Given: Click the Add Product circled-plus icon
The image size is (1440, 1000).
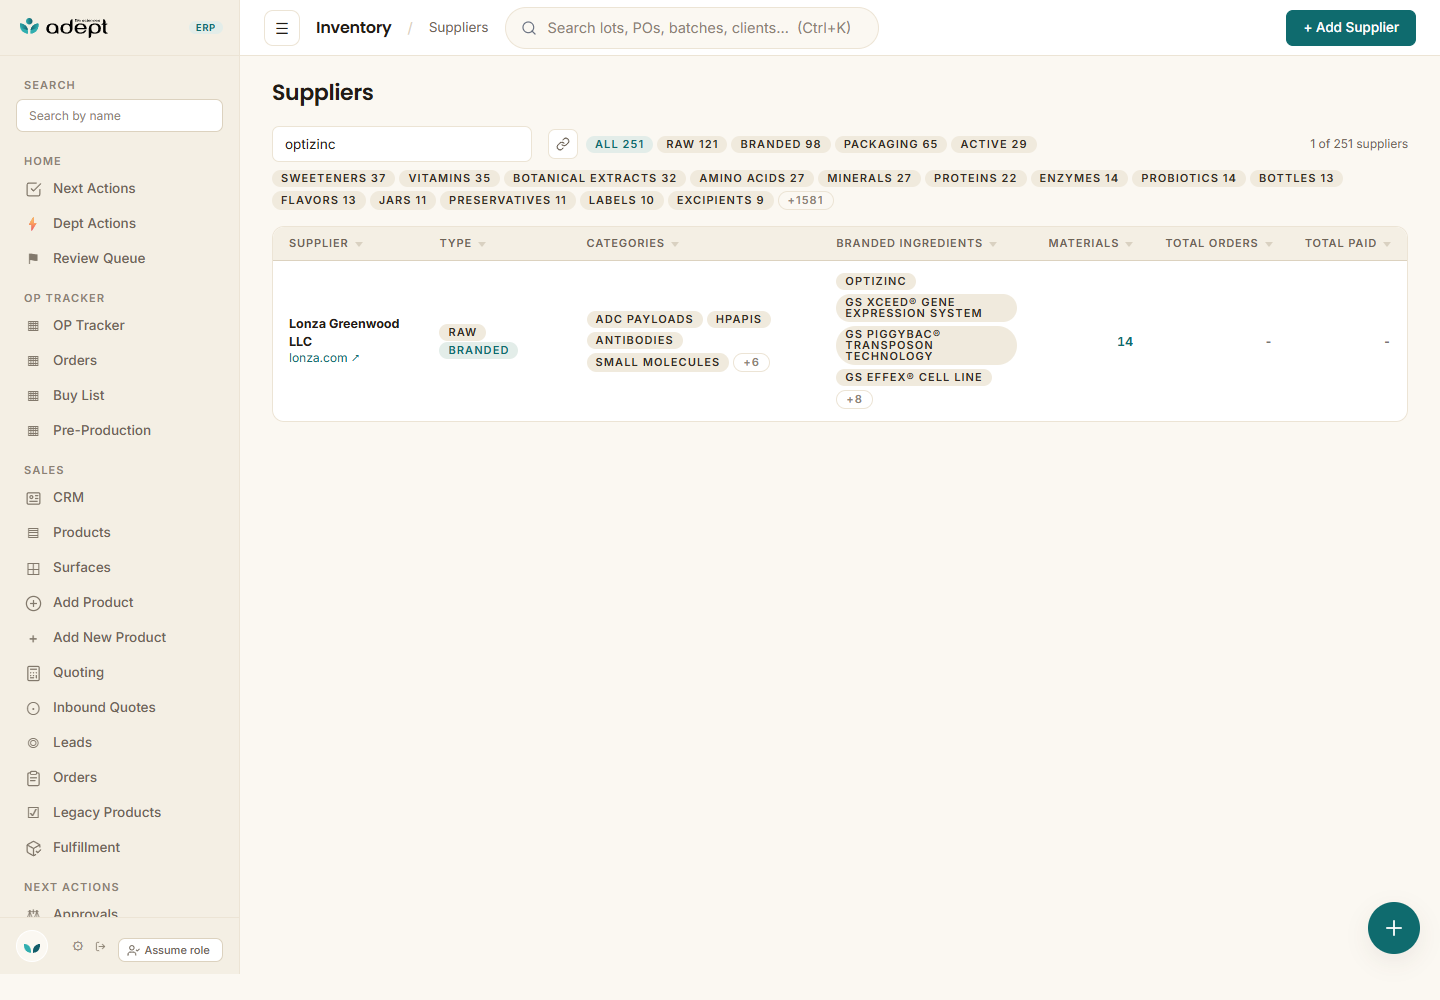Looking at the screenshot, I should [x=33, y=603].
